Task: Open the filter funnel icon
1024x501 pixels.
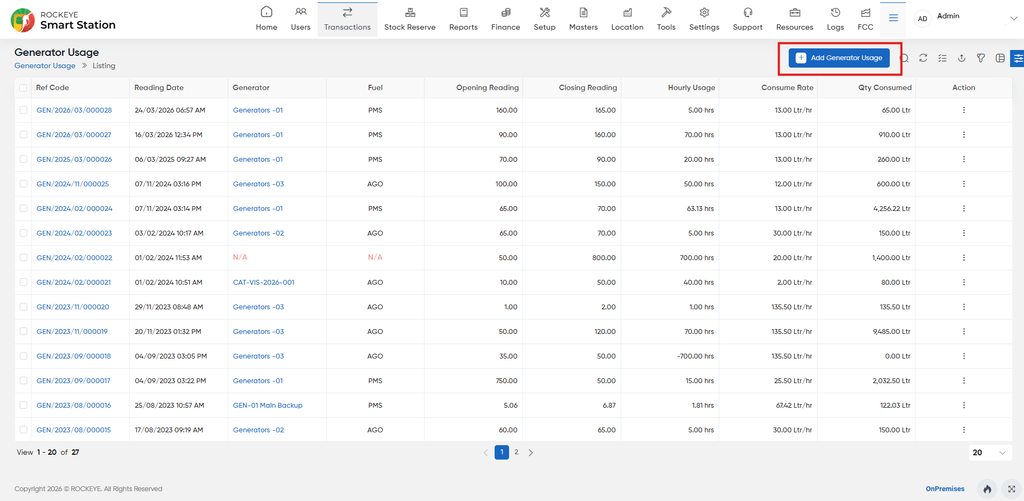Action: click(980, 58)
